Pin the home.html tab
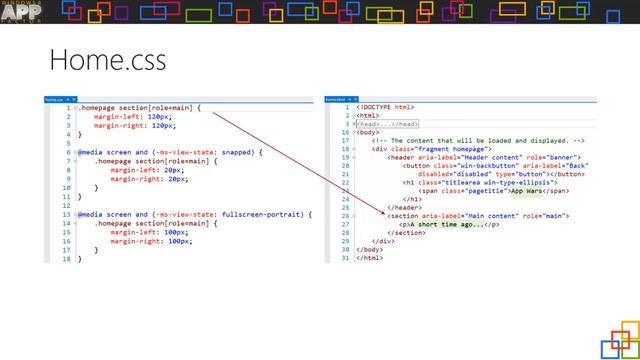This screenshot has height=360, width=640. coord(349,99)
